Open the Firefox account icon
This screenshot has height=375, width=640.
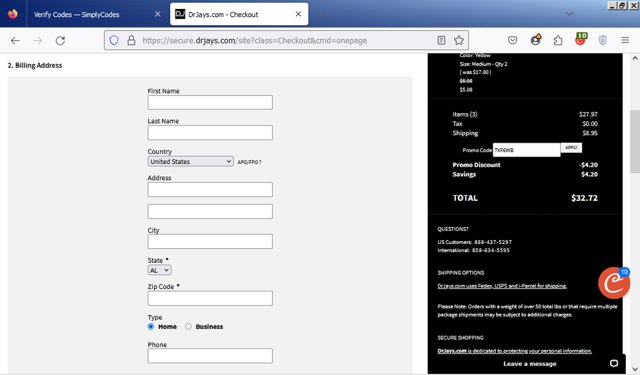coord(536,40)
